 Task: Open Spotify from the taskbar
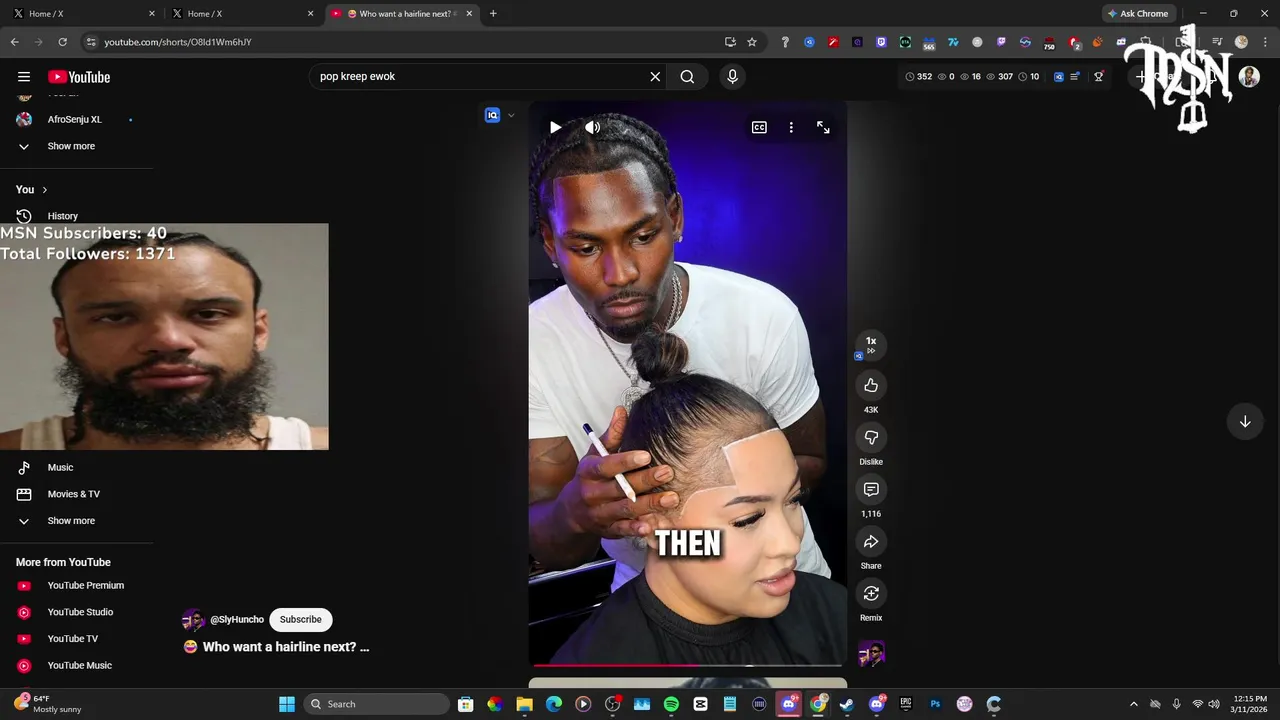click(x=671, y=704)
